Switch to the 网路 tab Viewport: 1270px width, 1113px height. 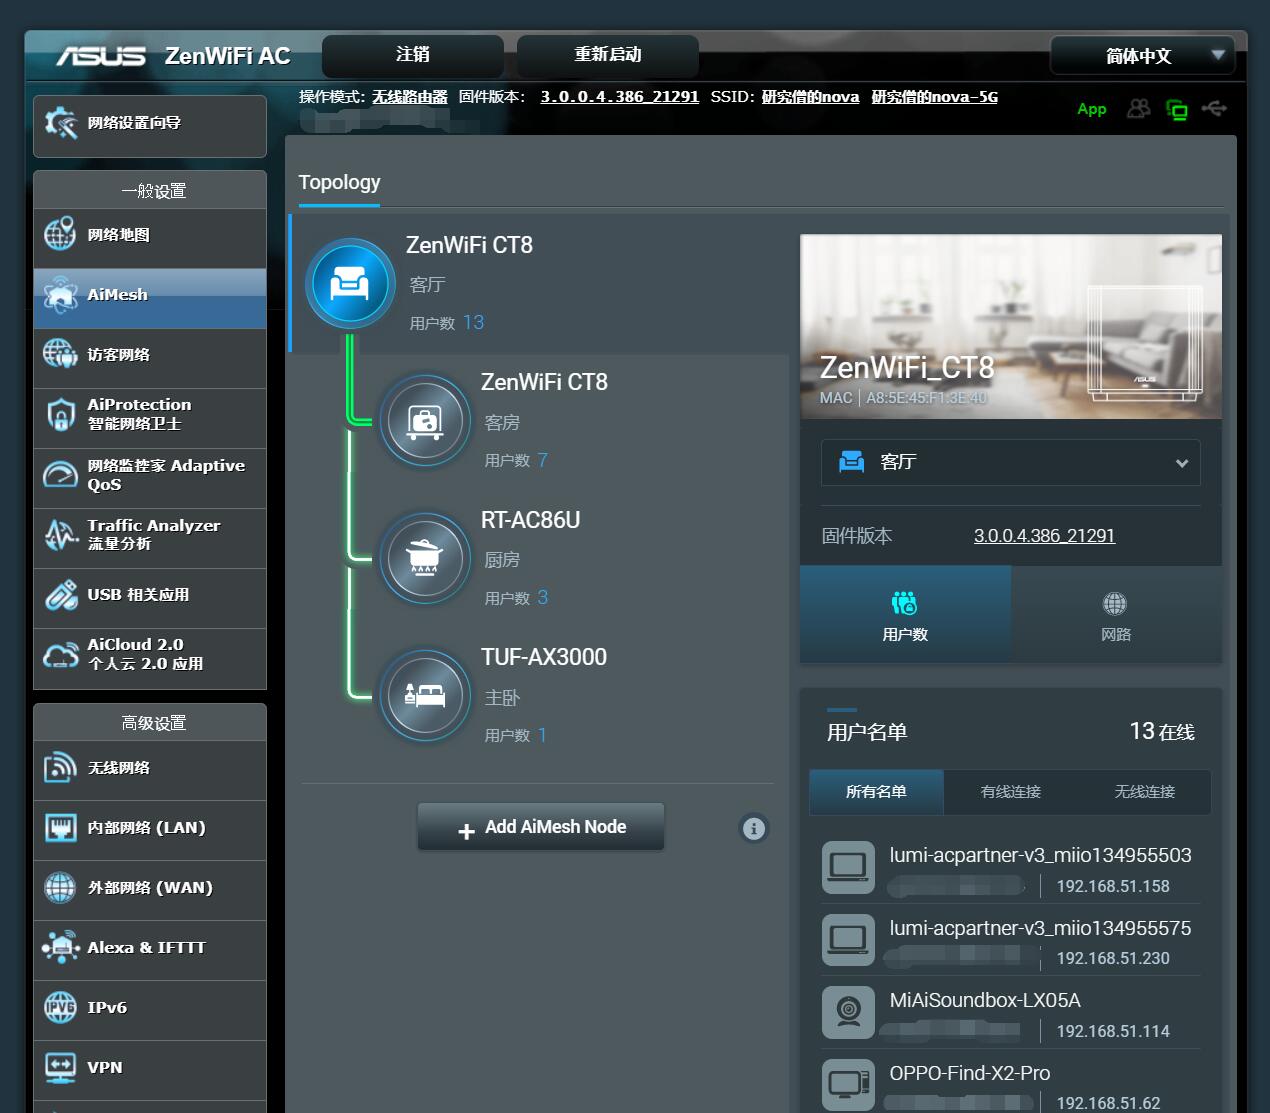1115,615
